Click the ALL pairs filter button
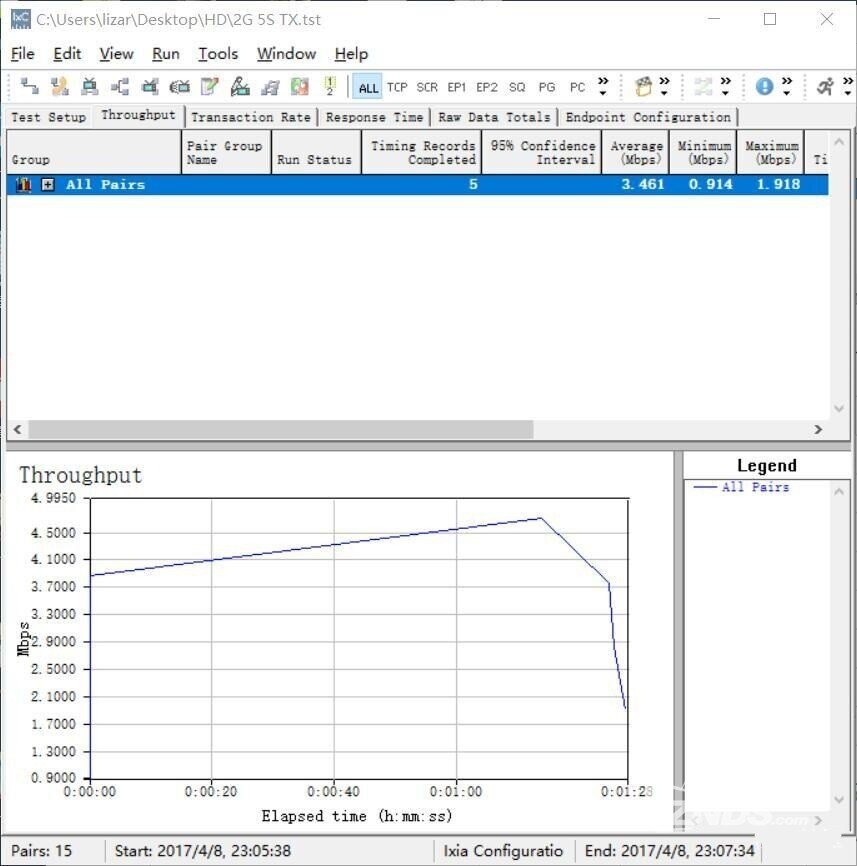The image size is (857, 866). point(368,87)
